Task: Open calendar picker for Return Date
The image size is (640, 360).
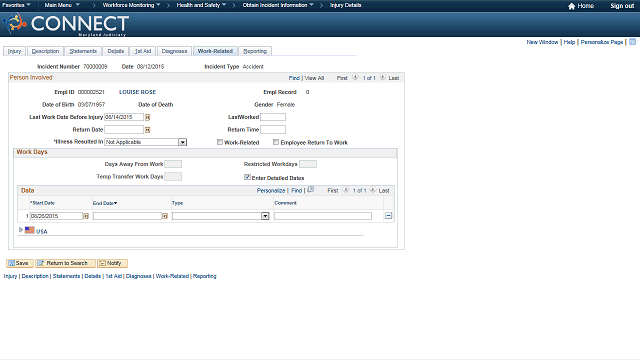Action: pos(147,130)
